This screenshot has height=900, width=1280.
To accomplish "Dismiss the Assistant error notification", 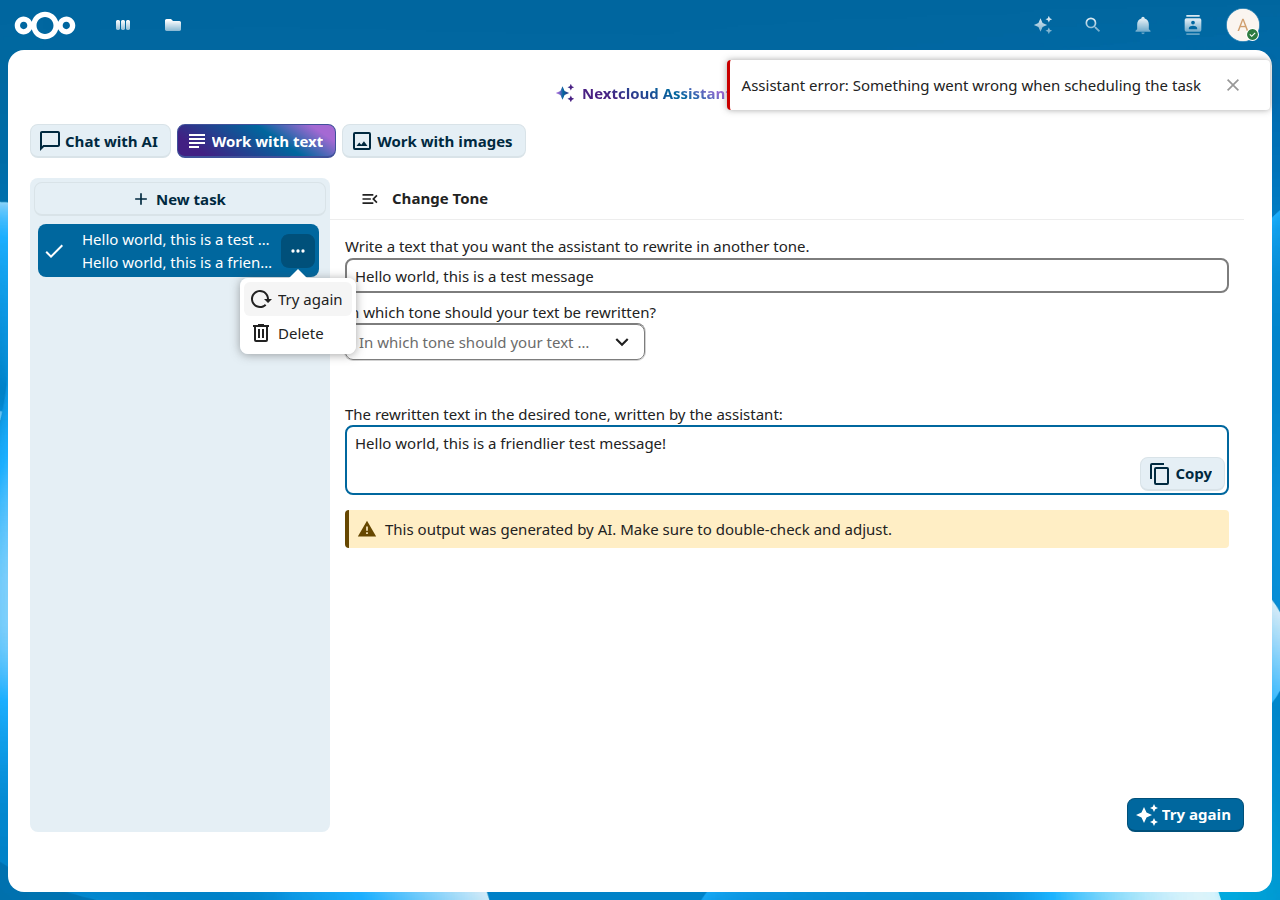I will point(1233,86).
